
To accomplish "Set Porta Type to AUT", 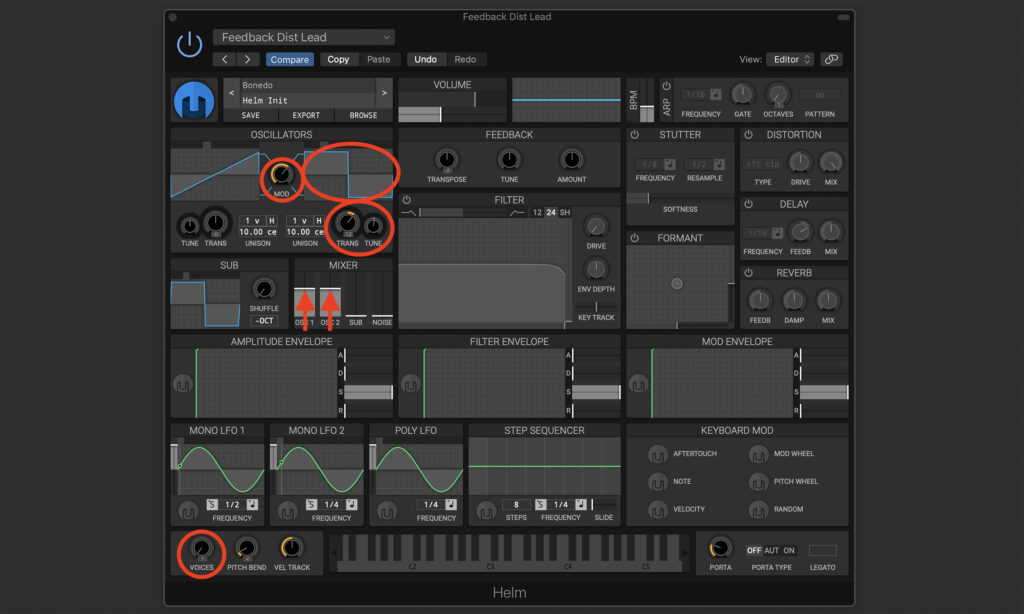I will (x=771, y=551).
